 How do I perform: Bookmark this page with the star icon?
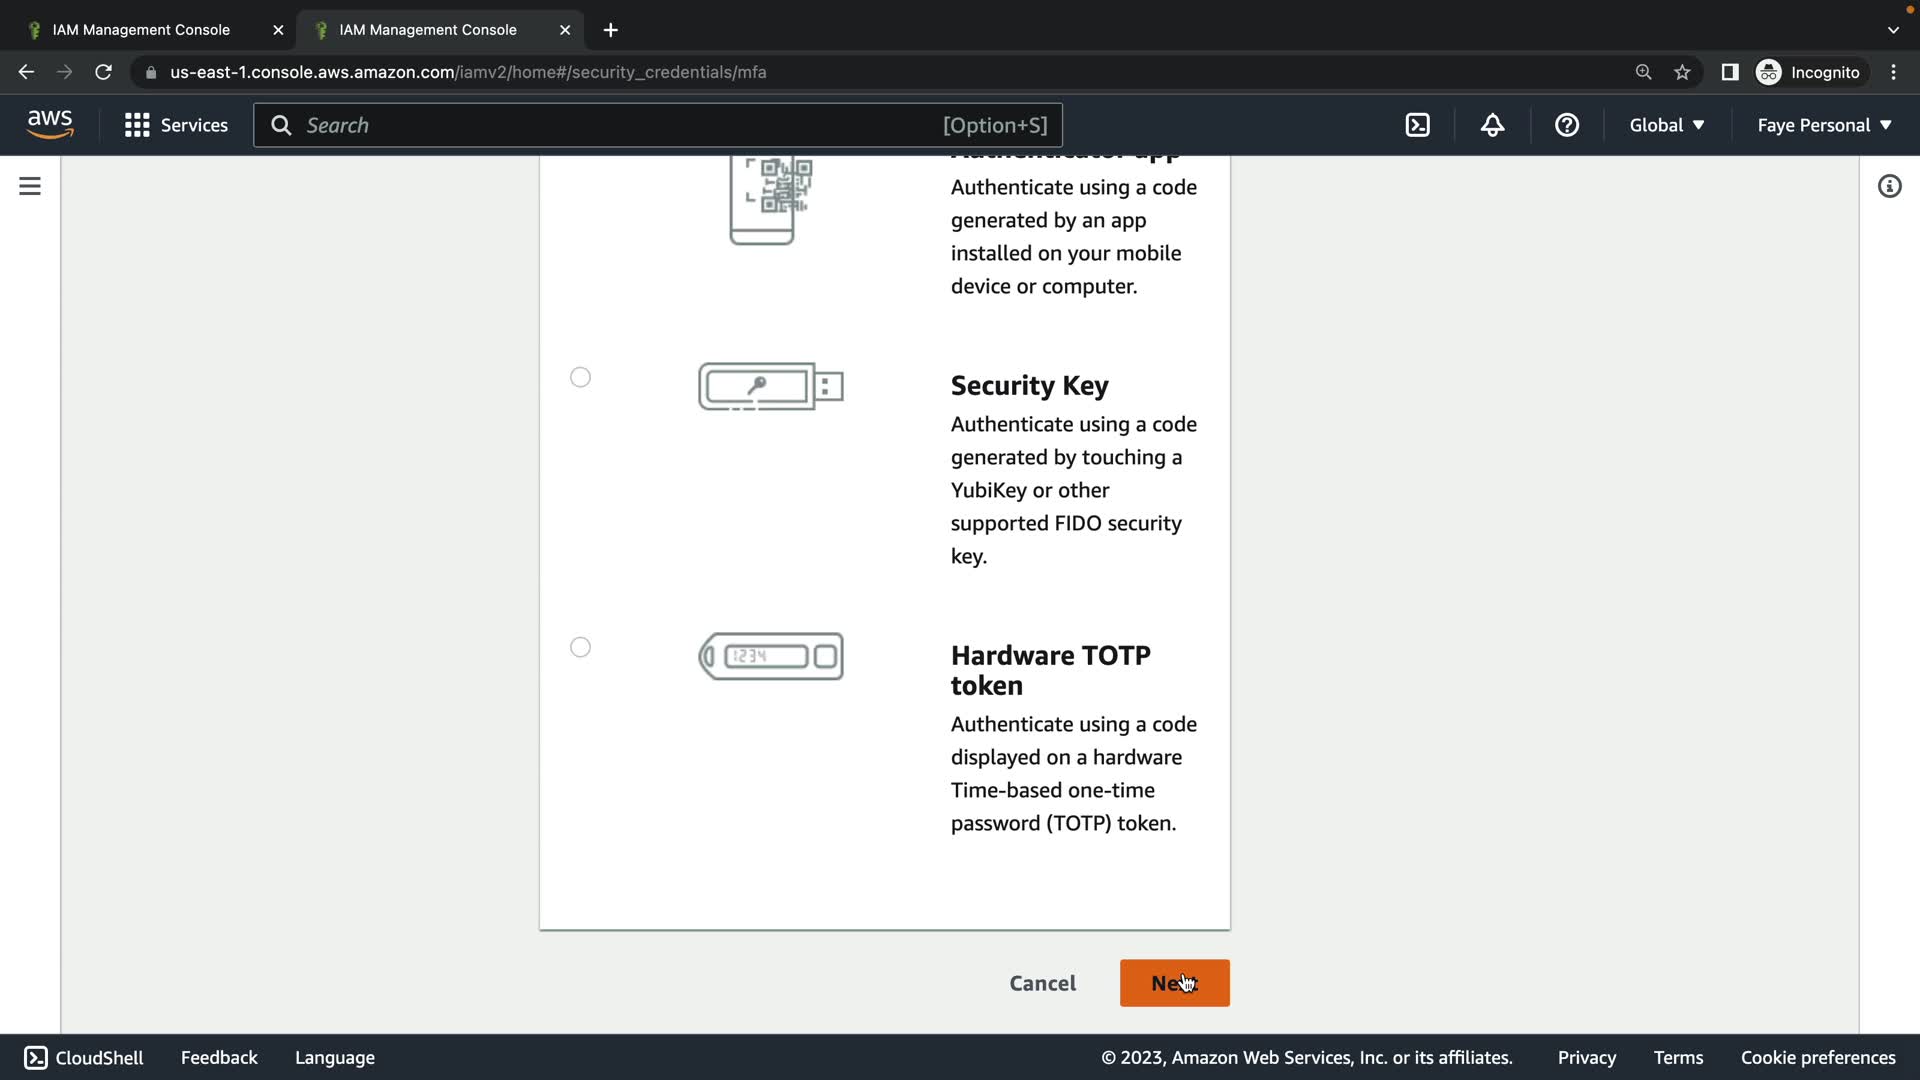click(1682, 72)
